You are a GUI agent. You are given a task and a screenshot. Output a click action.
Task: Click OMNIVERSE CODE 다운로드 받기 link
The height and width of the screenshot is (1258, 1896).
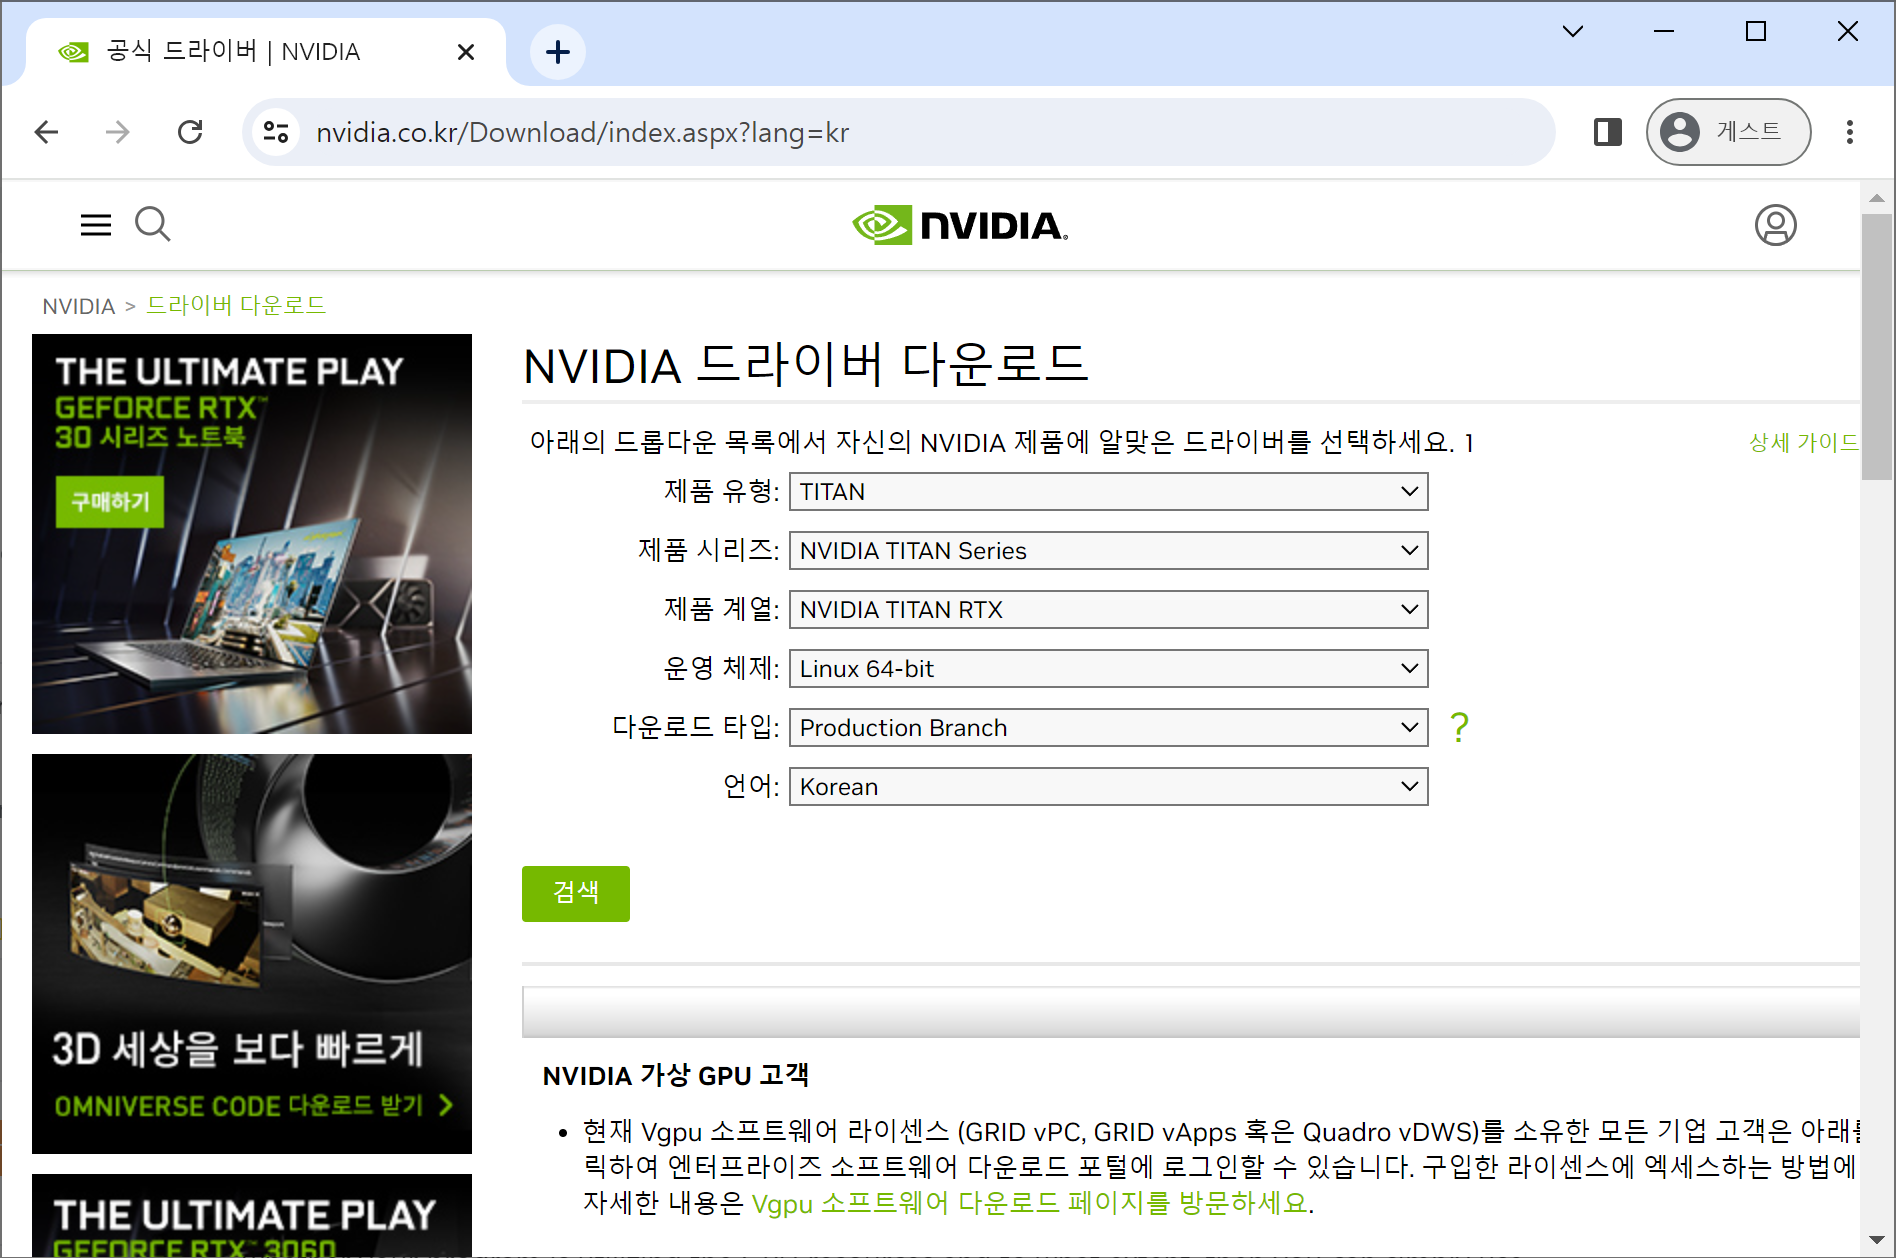click(x=254, y=1106)
